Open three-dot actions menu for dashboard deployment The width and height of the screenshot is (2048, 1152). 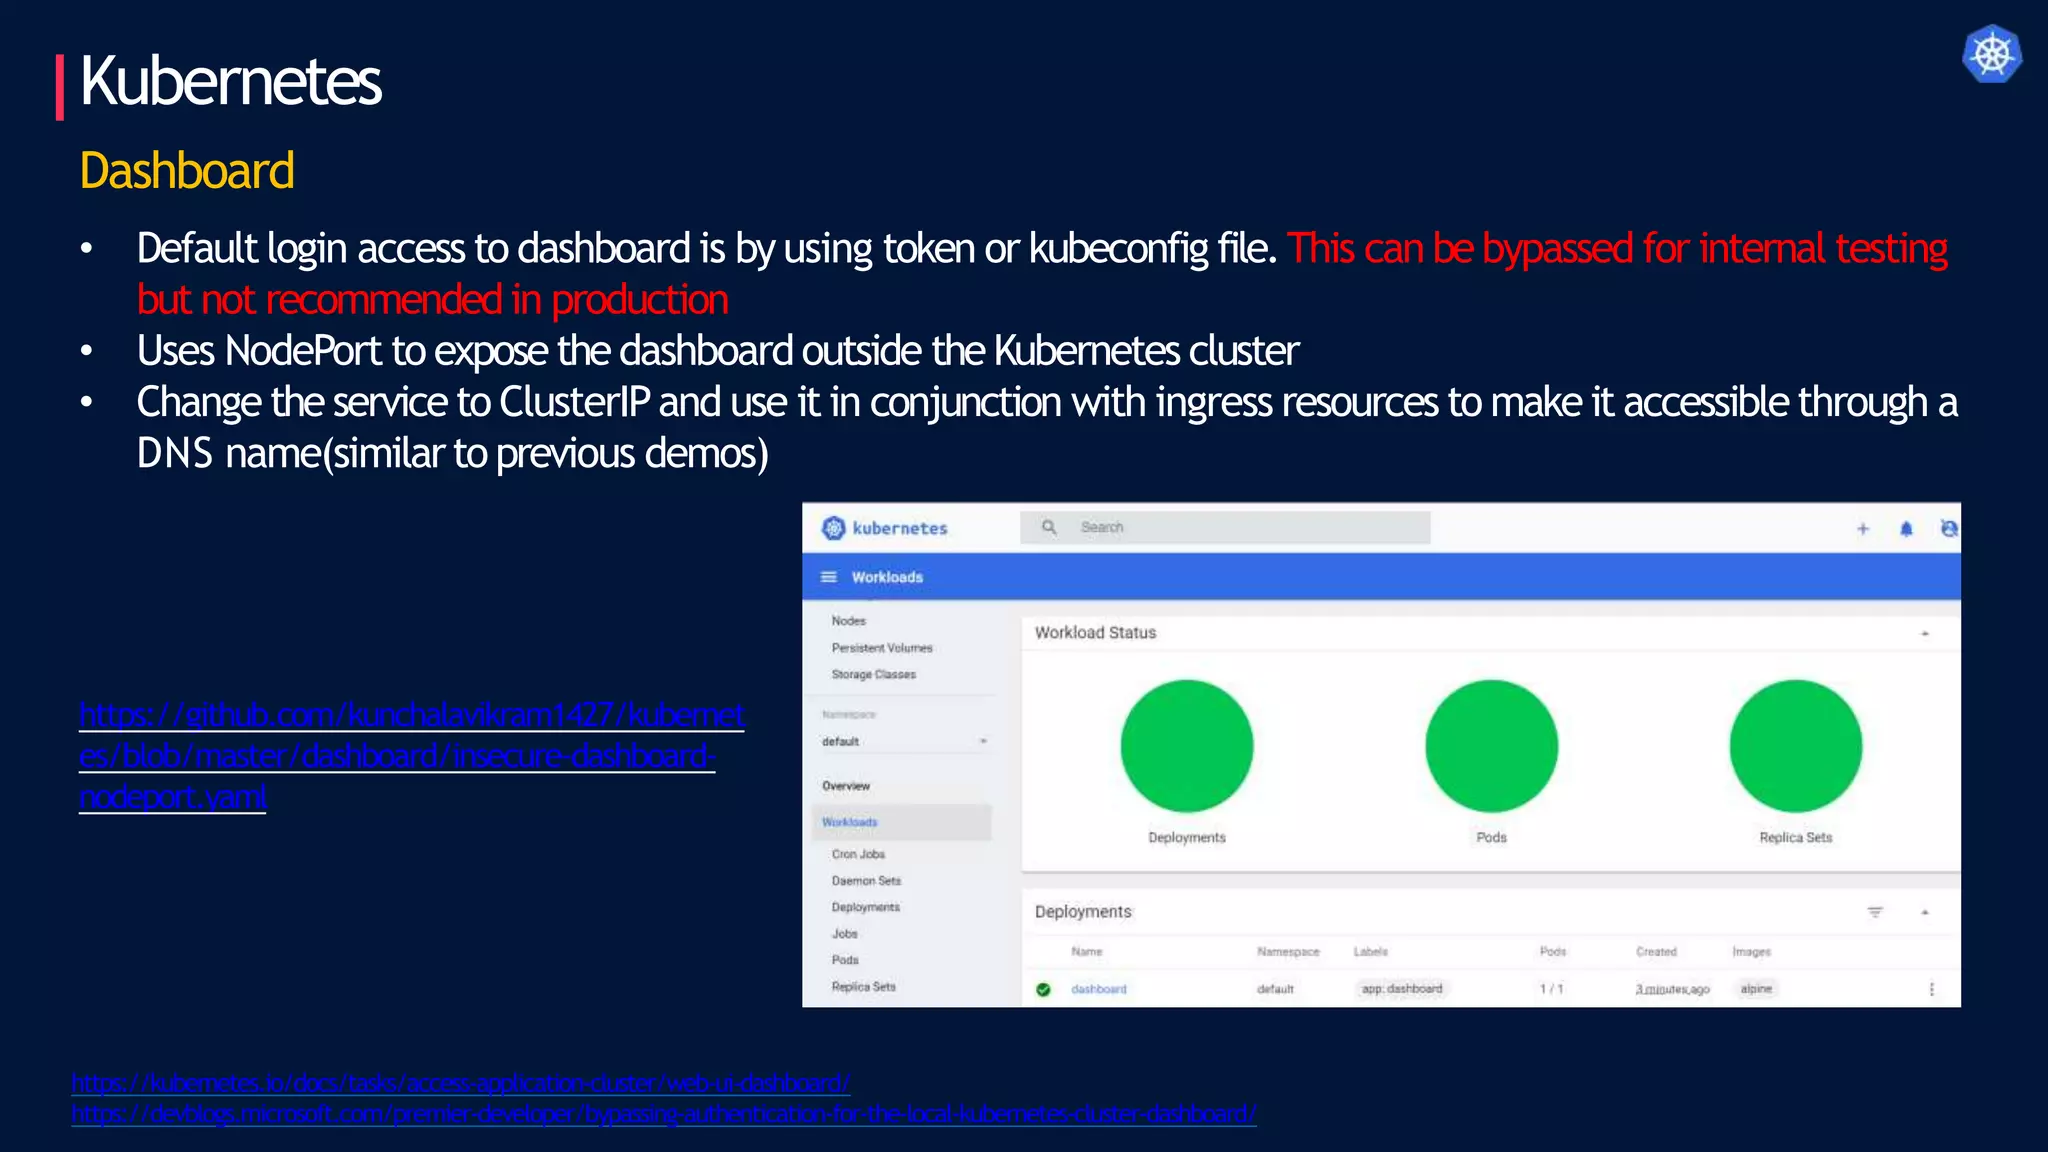click(x=1931, y=989)
